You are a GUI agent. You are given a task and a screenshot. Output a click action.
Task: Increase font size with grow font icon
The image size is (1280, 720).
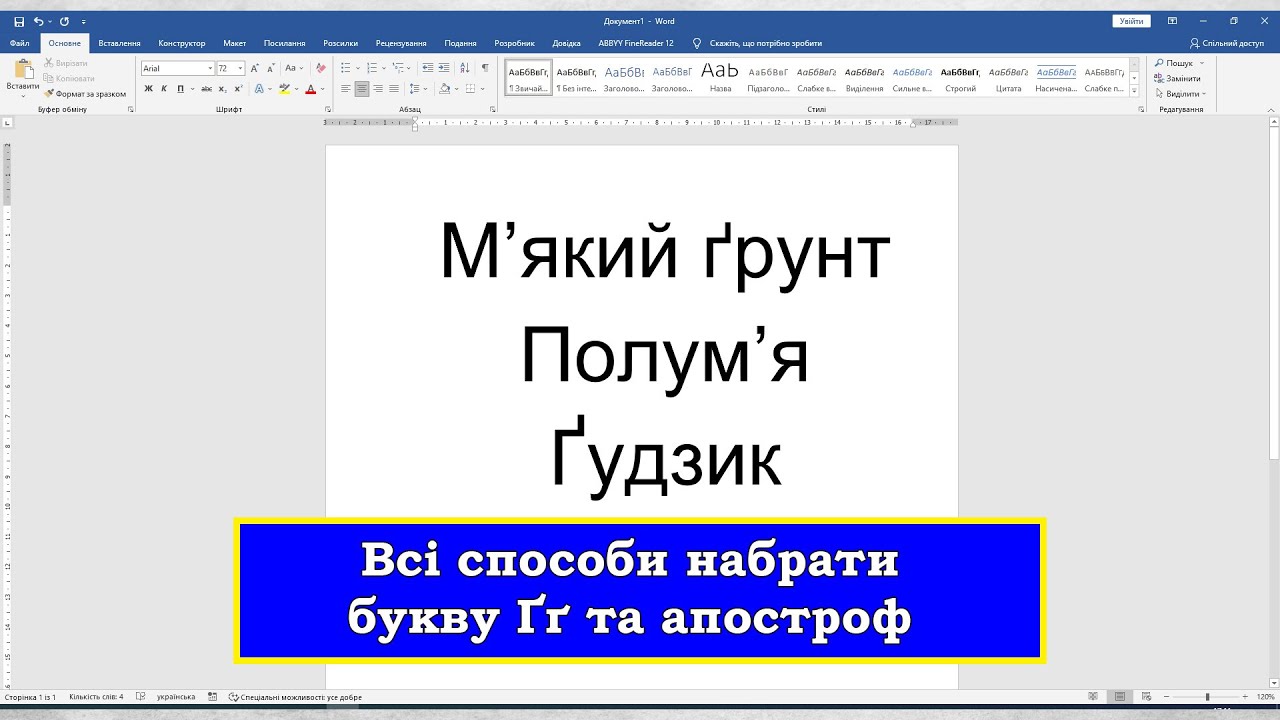click(255, 68)
